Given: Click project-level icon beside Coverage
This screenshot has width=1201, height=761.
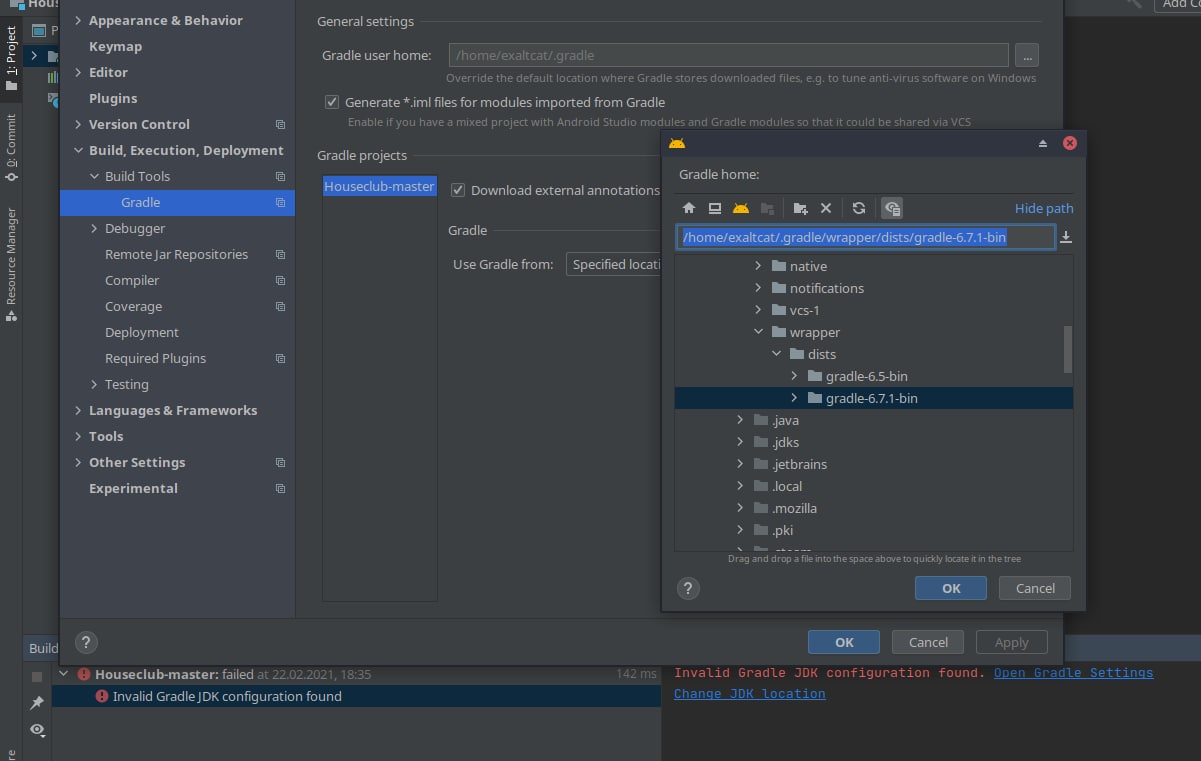Looking at the screenshot, I should pos(280,307).
